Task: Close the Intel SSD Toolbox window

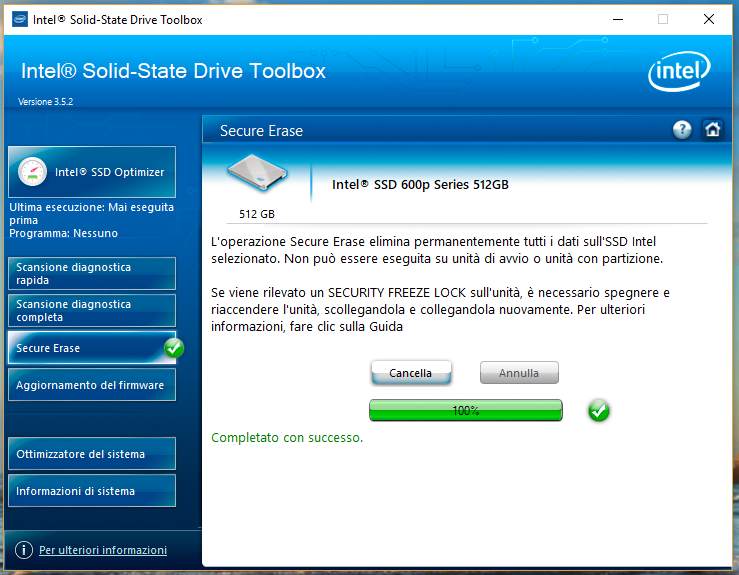Action: click(708, 19)
